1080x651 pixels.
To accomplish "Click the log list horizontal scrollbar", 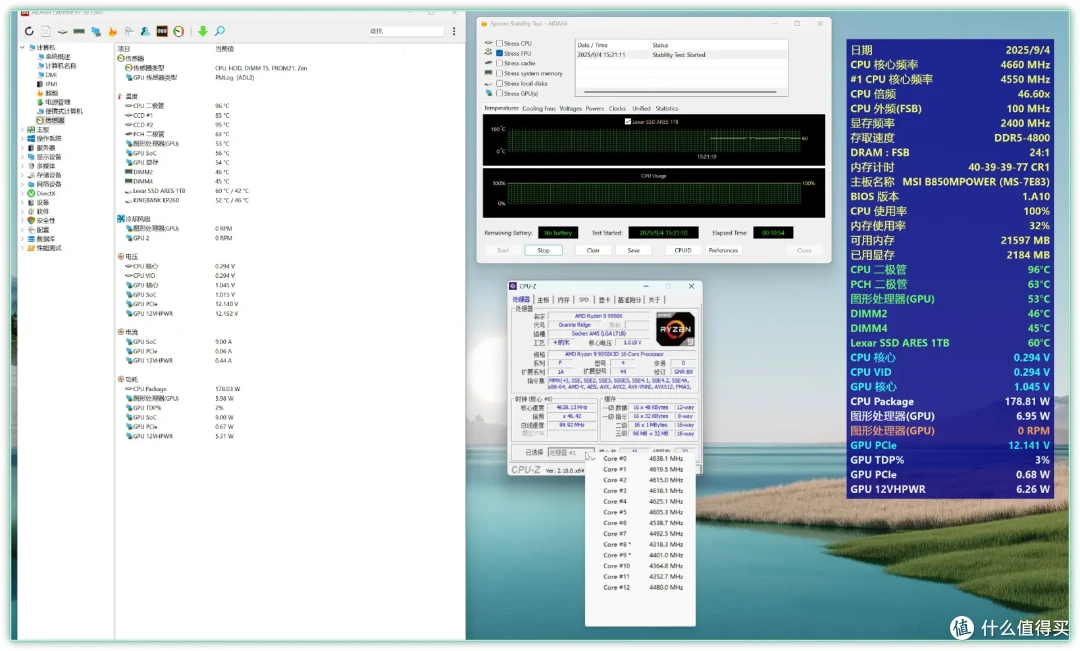I will (x=680, y=92).
